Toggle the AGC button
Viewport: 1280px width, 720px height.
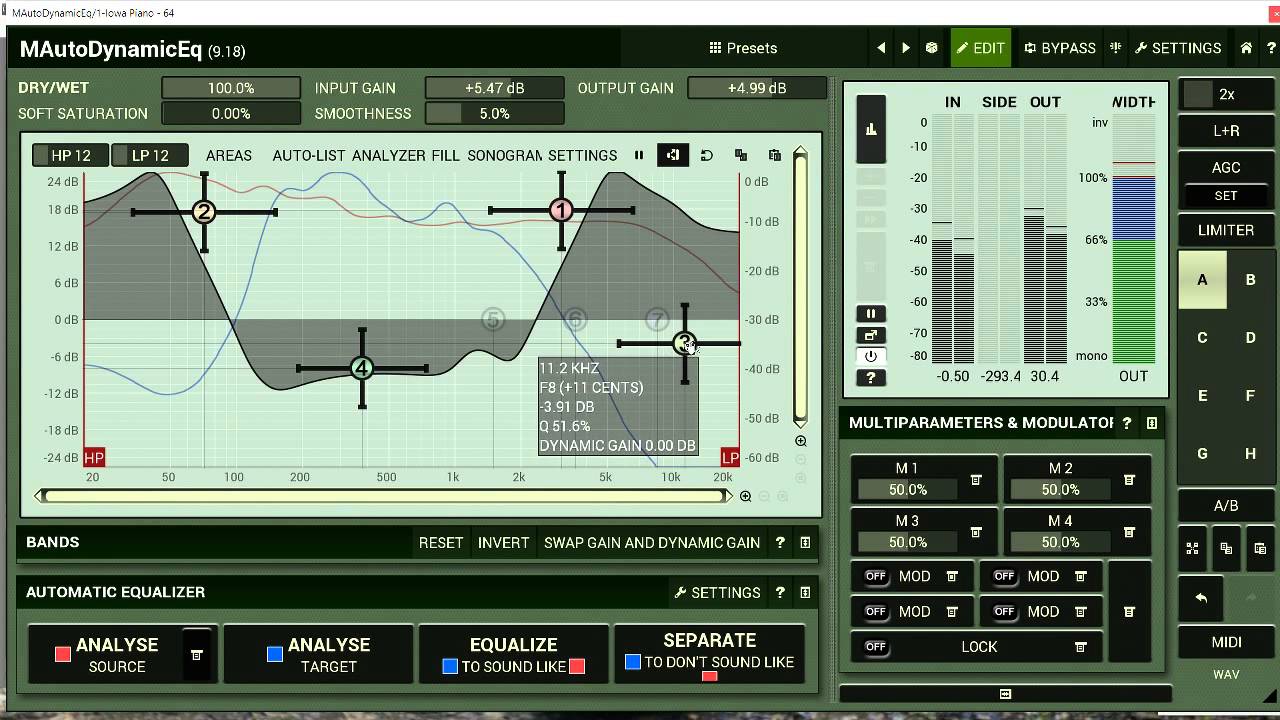point(1226,167)
